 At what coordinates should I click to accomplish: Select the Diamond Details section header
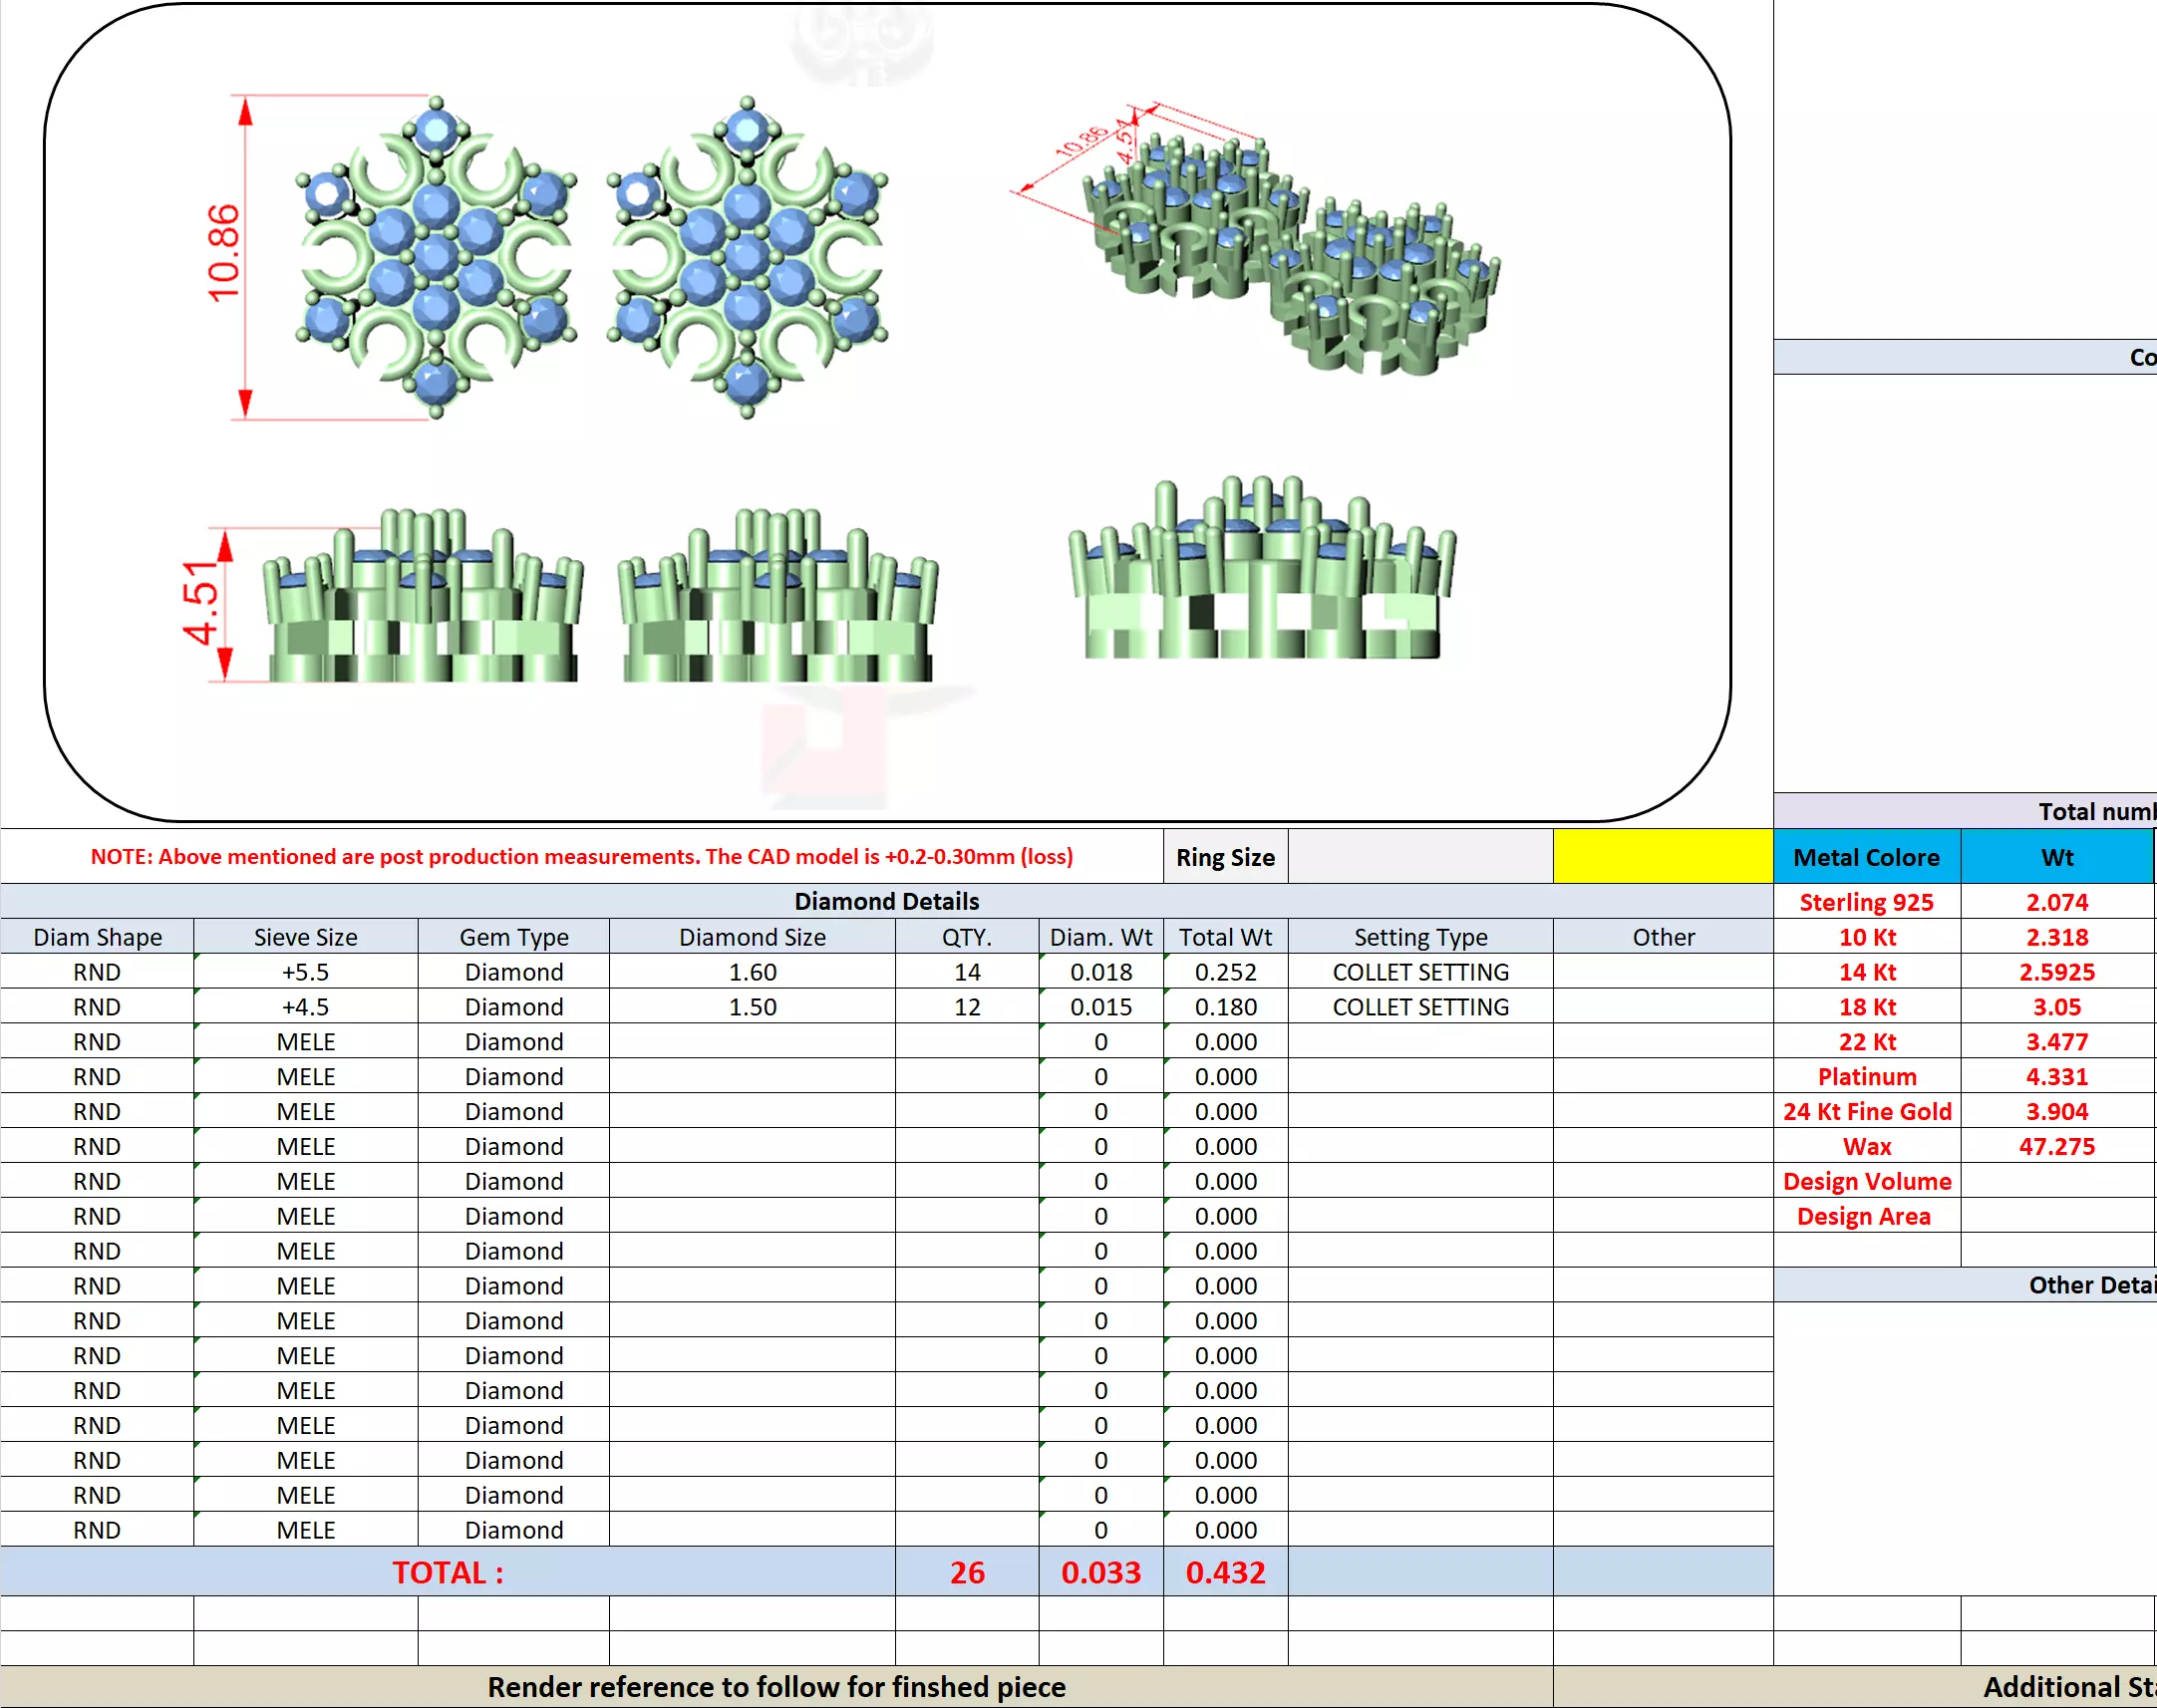(886, 901)
